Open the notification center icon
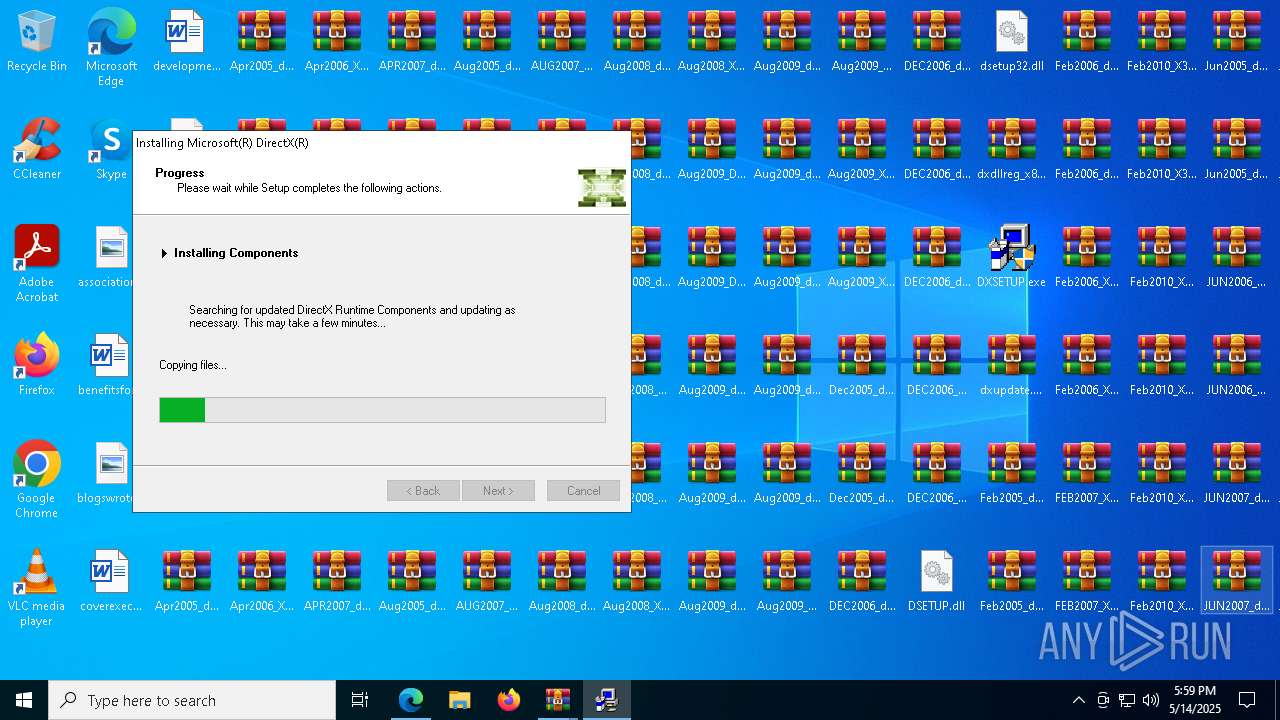Image resolution: width=1280 pixels, height=720 pixels. coord(1247,700)
